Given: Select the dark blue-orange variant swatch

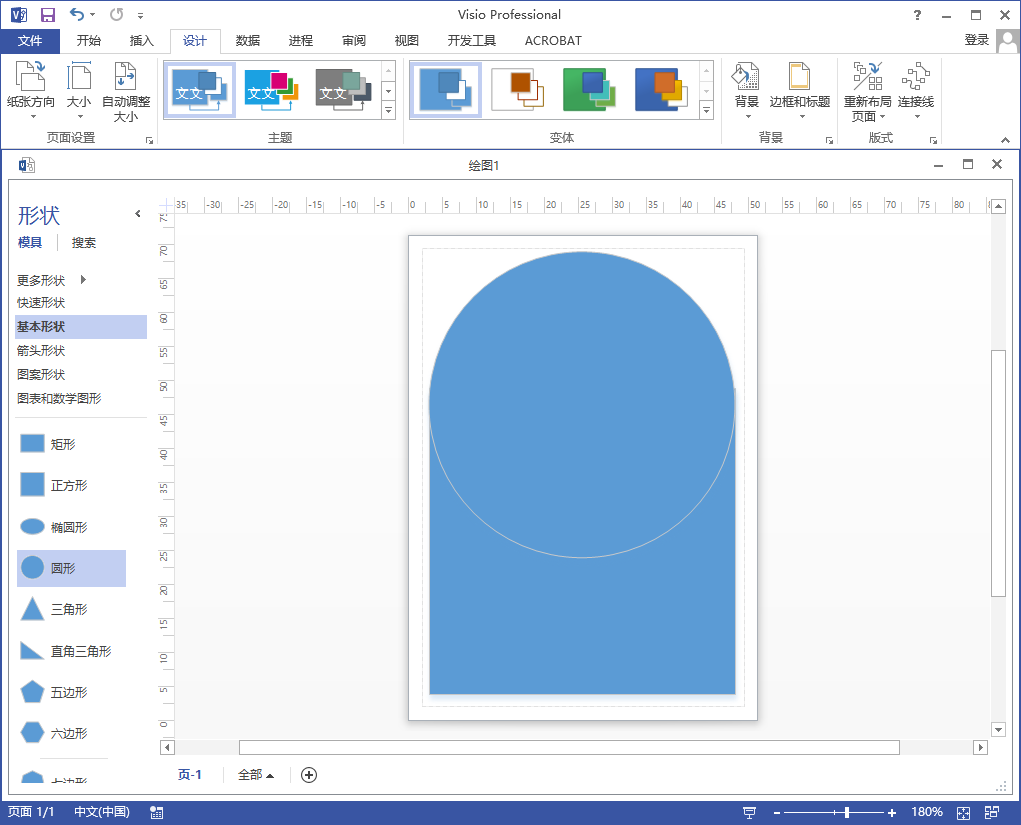Looking at the screenshot, I should pyautogui.click(x=661, y=90).
